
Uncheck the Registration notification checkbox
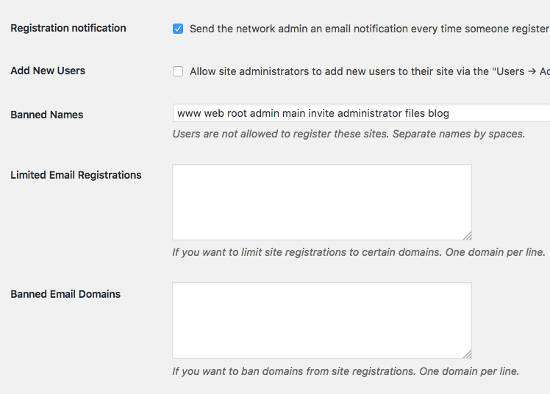point(178,29)
